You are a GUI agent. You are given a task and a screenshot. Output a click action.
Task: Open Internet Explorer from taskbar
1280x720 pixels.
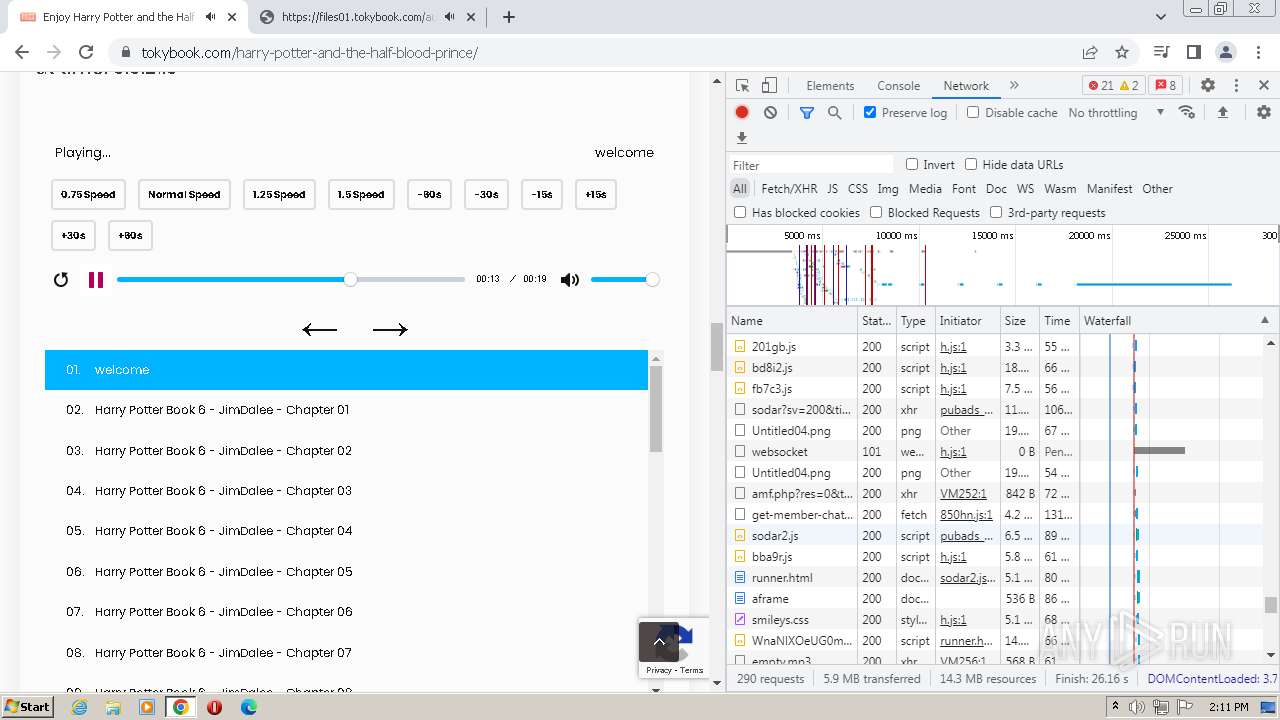pos(80,706)
